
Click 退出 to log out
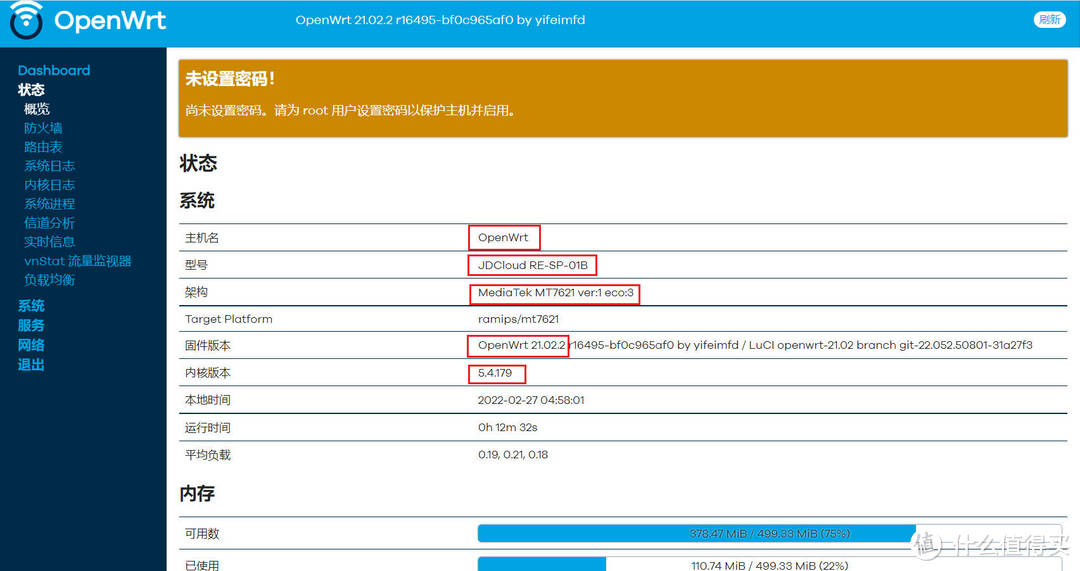pyautogui.click(x=31, y=365)
